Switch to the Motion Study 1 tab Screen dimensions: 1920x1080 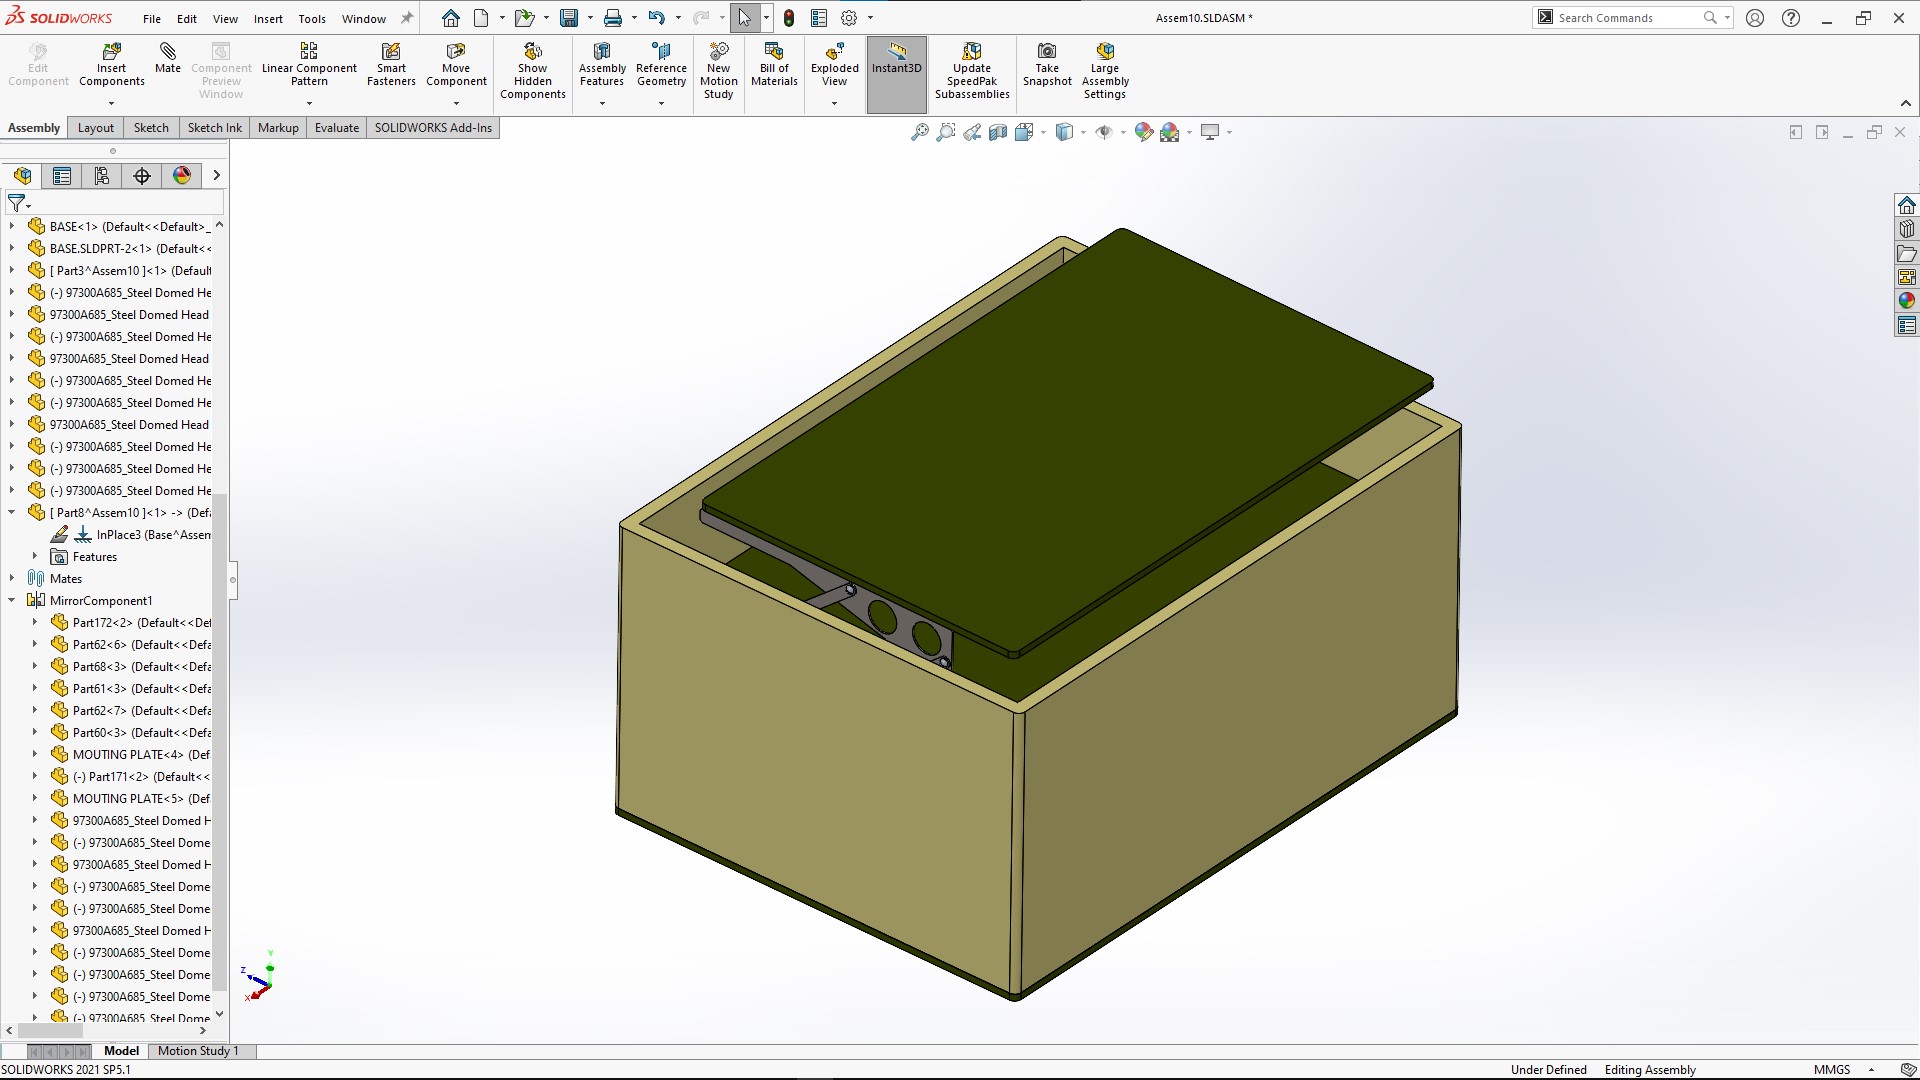point(199,1051)
